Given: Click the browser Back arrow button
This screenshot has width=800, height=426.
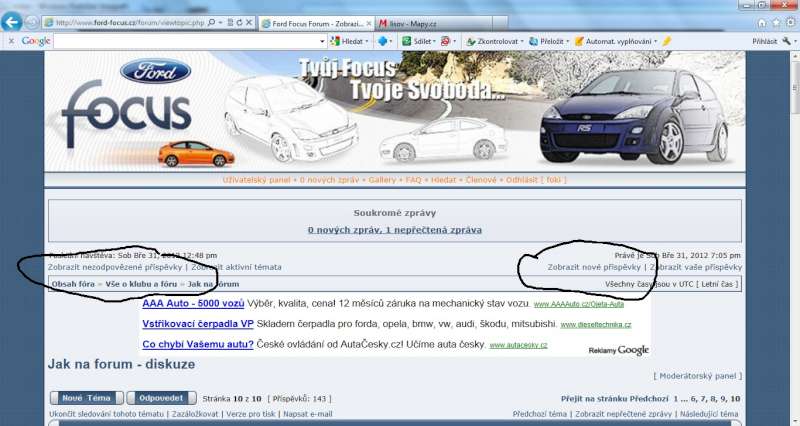Looking at the screenshot, I should coord(13,22).
